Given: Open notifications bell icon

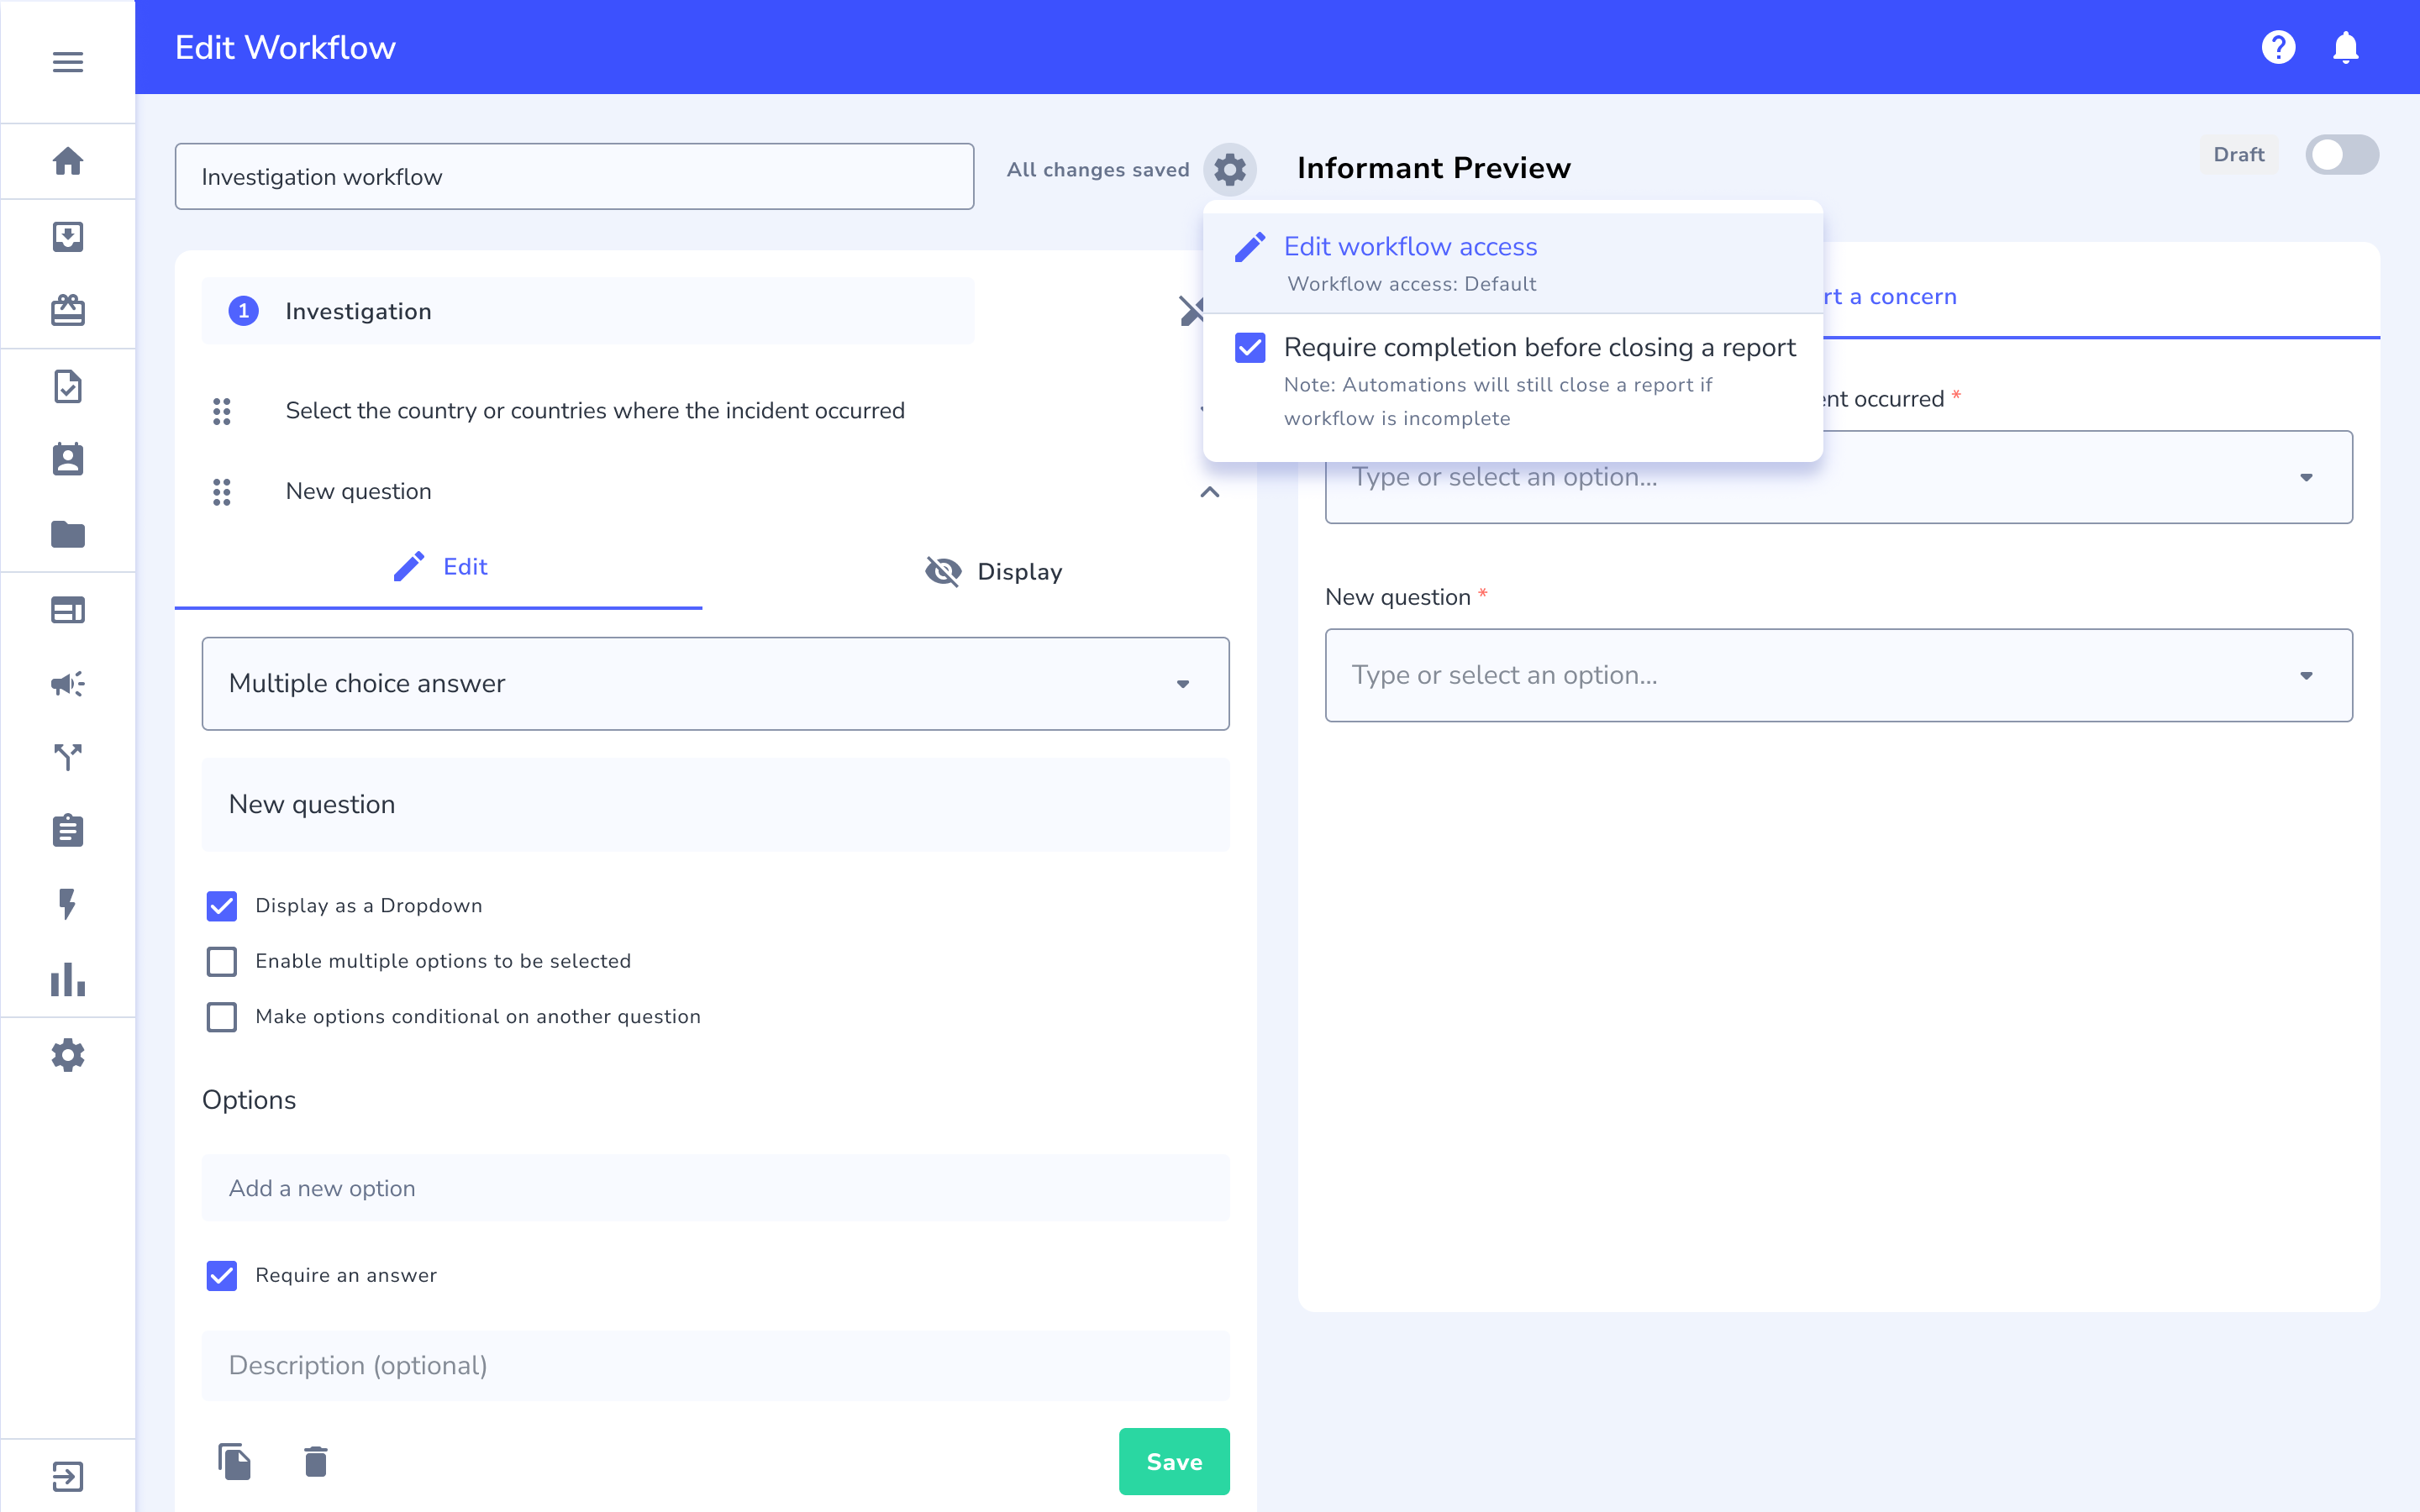Looking at the screenshot, I should pyautogui.click(x=2345, y=47).
